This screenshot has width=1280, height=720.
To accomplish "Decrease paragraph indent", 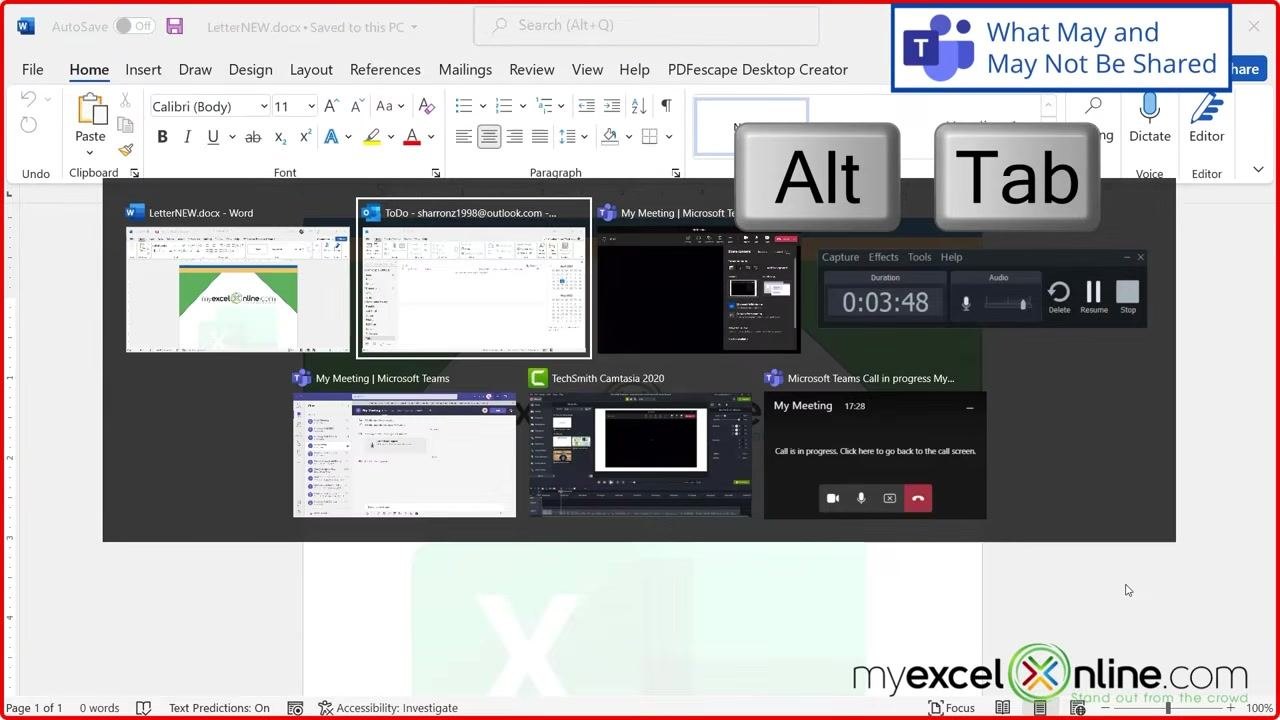I will (587, 106).
